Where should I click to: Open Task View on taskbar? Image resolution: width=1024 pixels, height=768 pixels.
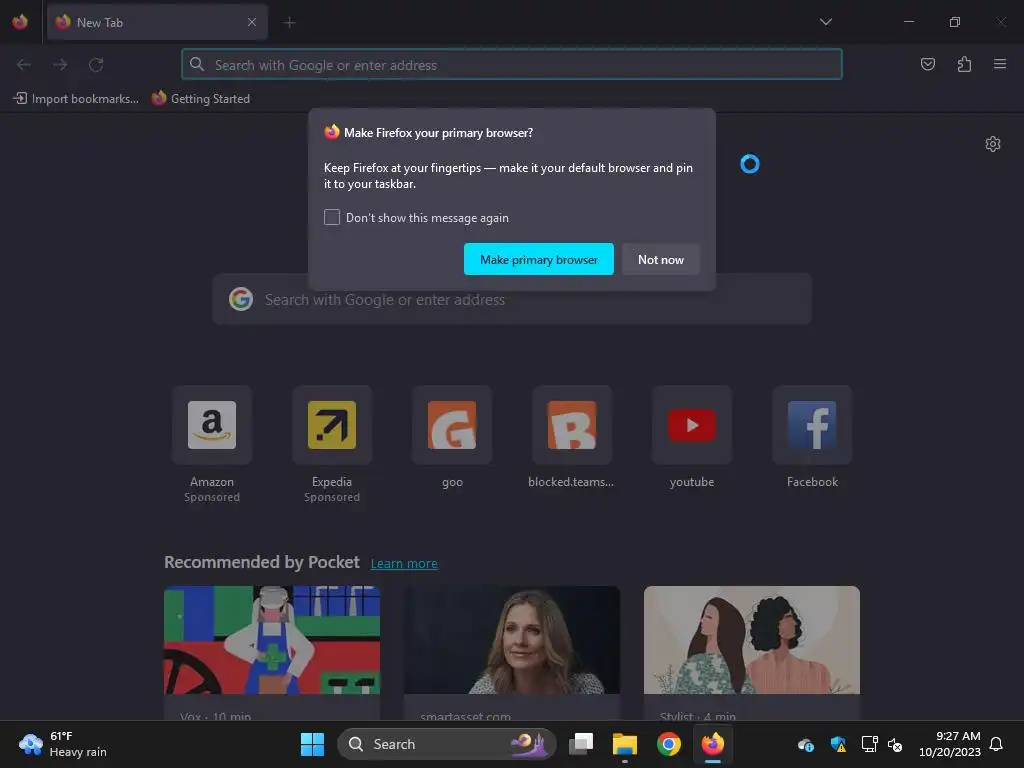tap(581, 744)
